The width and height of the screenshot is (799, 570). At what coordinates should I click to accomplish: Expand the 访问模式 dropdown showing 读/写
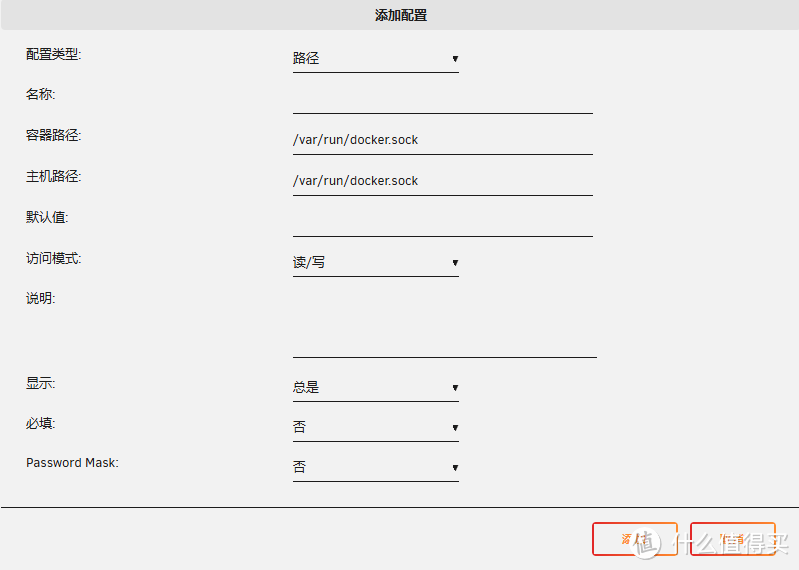pyautogui.click(x=375, y=263)
